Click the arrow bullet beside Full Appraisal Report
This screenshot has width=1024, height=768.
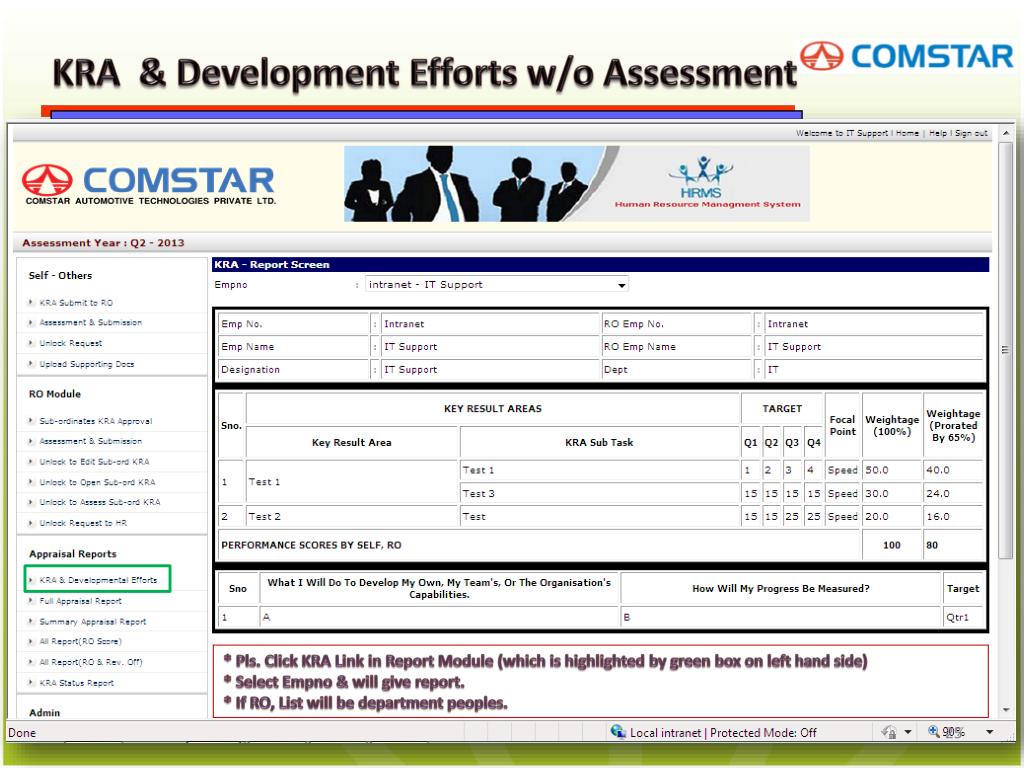31,600
